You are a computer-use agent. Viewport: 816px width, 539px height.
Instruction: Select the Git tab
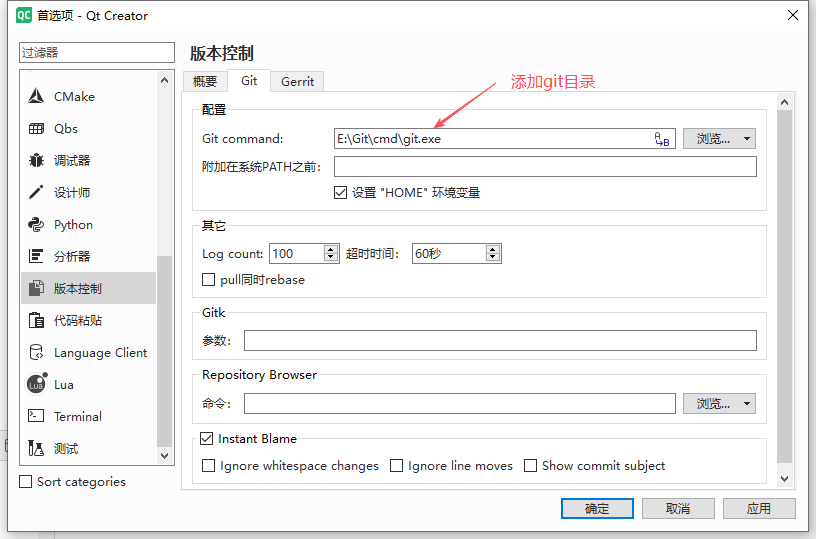[249, 81]
